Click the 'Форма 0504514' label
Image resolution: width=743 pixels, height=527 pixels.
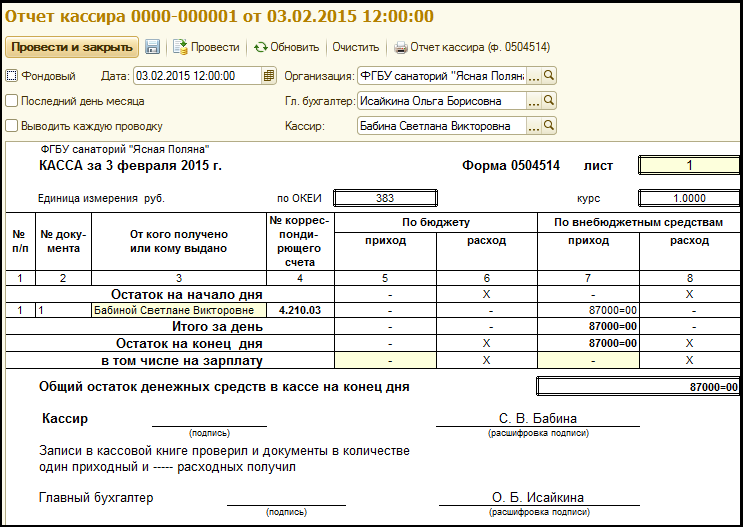(511, 166)
